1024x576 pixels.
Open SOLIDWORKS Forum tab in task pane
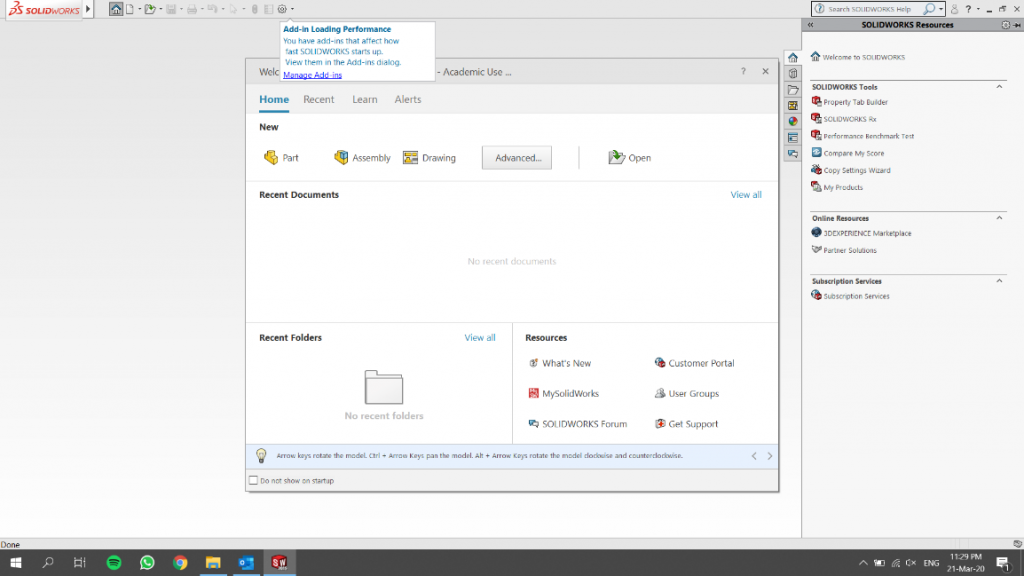coord(793,154)
